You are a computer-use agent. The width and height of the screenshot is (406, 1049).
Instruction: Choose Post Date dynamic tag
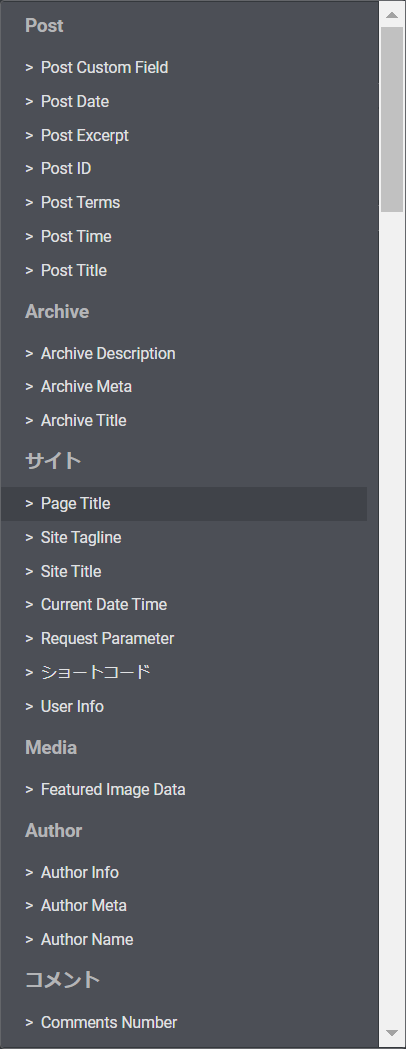pyautogui.click(x=184, y=102)
